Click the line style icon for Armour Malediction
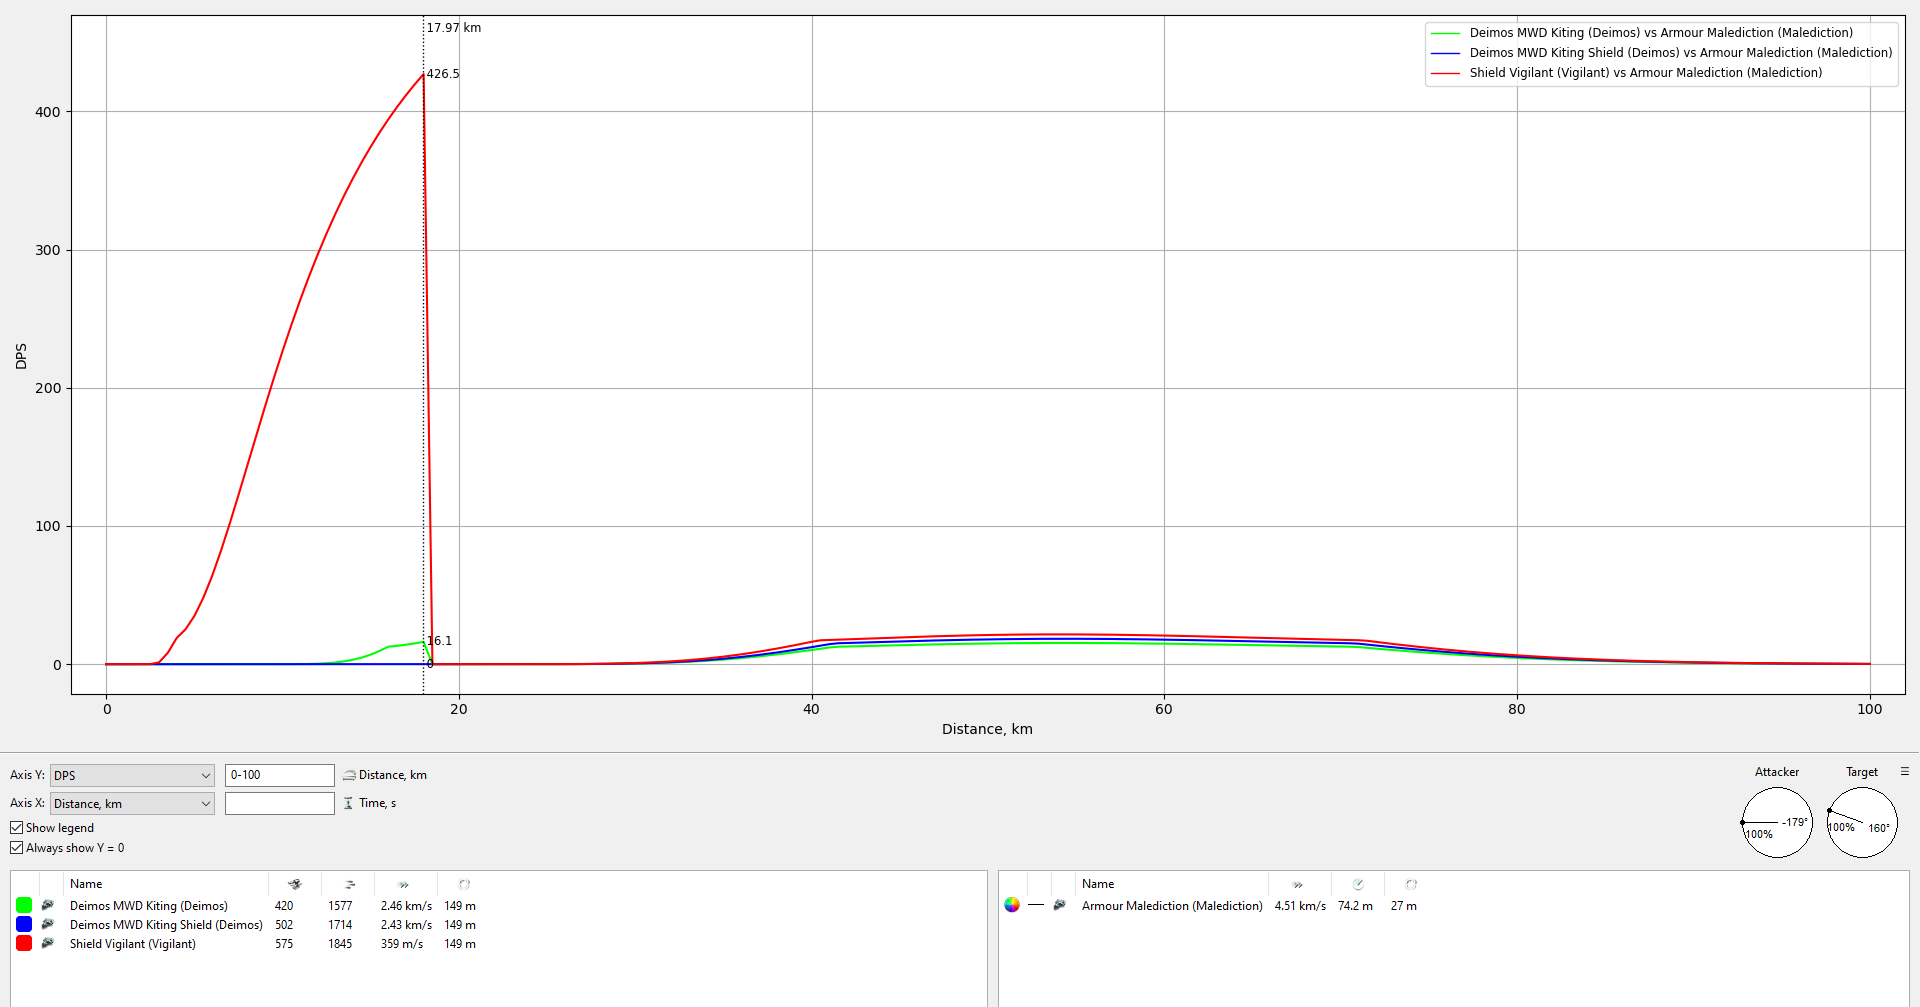 click(x=1035, y=905)
